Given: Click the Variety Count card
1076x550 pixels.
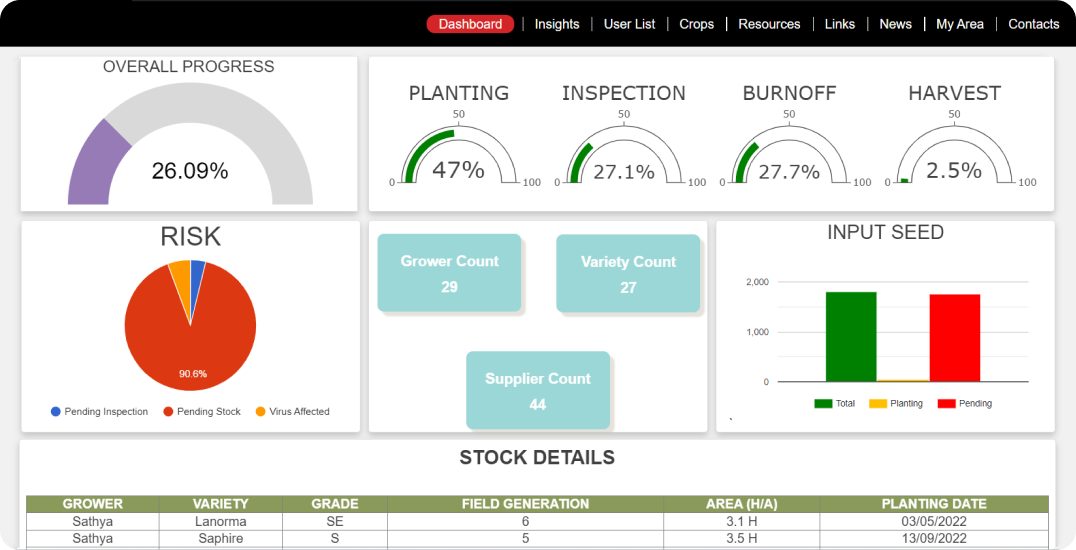Looking at the screenshot, I should pos(628,274).
